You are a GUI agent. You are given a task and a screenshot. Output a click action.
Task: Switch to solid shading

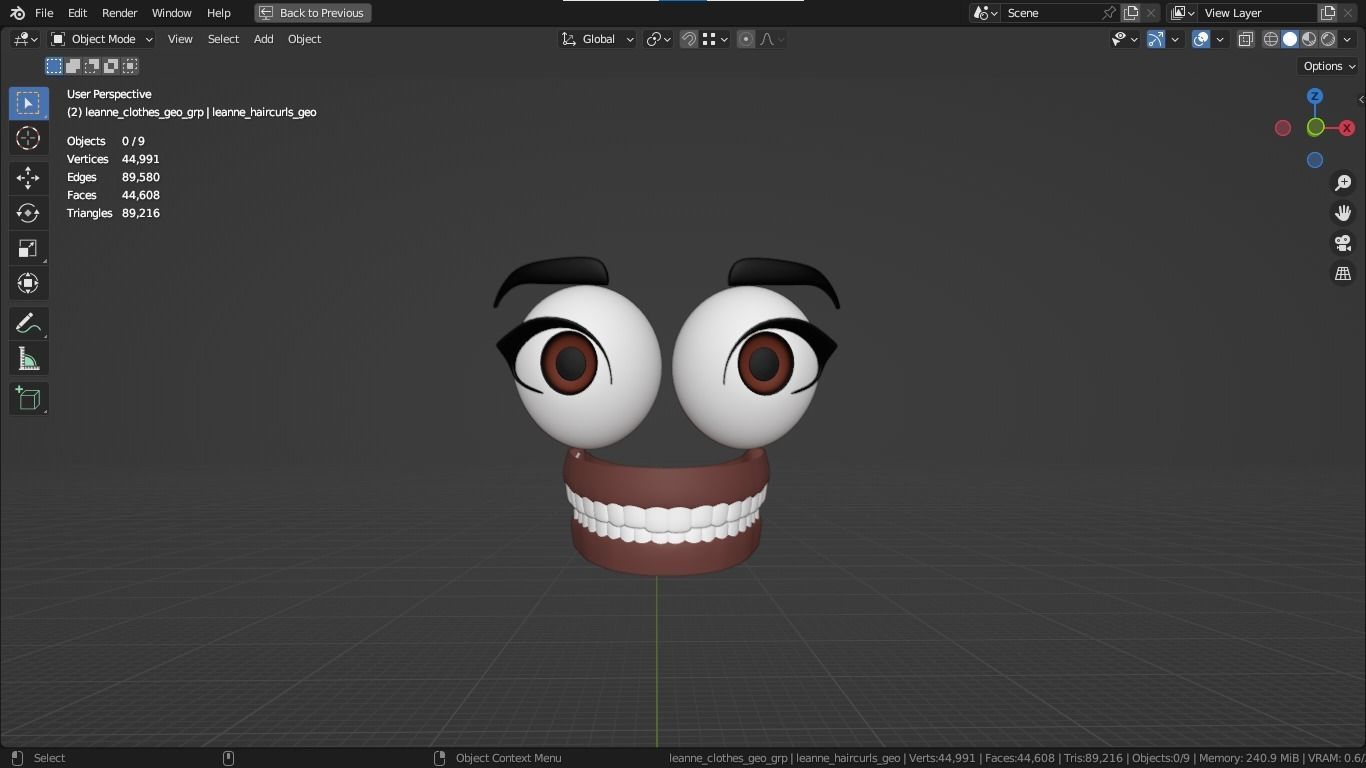click(1290, 39)
